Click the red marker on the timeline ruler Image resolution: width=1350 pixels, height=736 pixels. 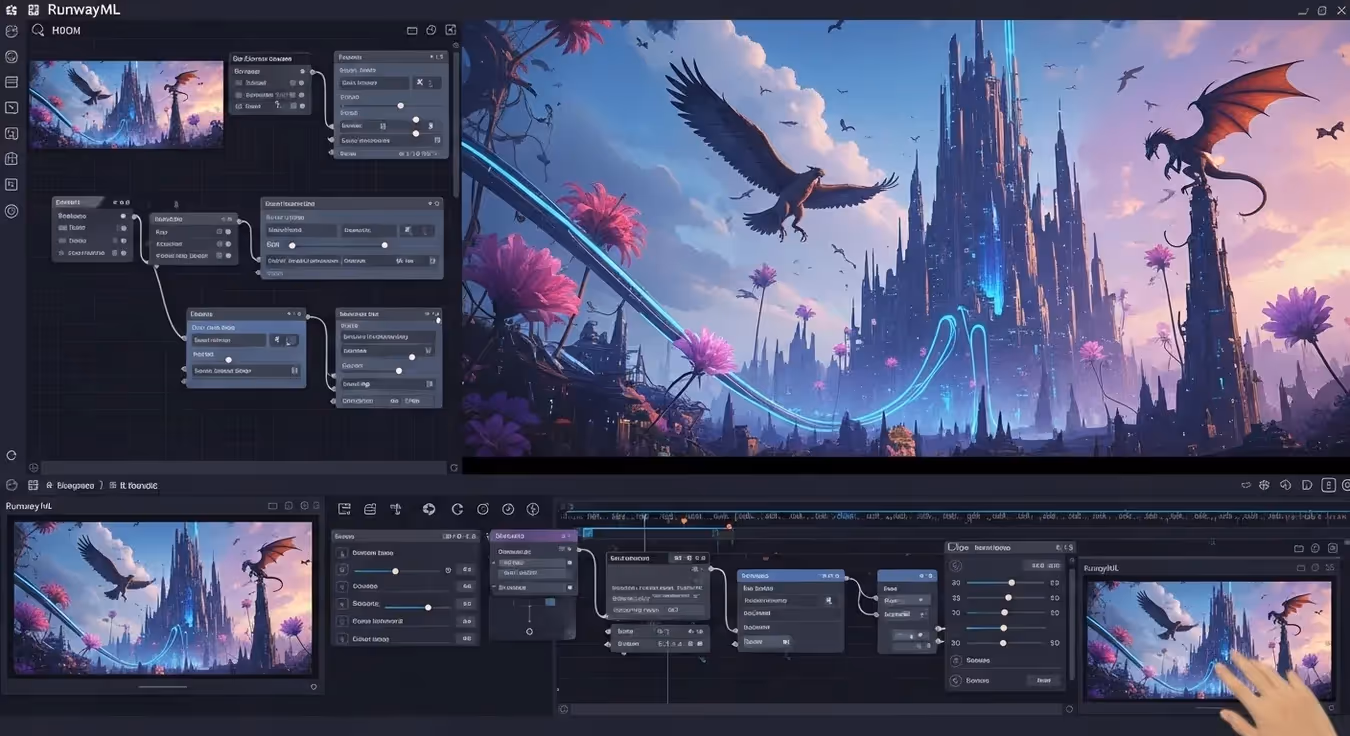[729, 526]
